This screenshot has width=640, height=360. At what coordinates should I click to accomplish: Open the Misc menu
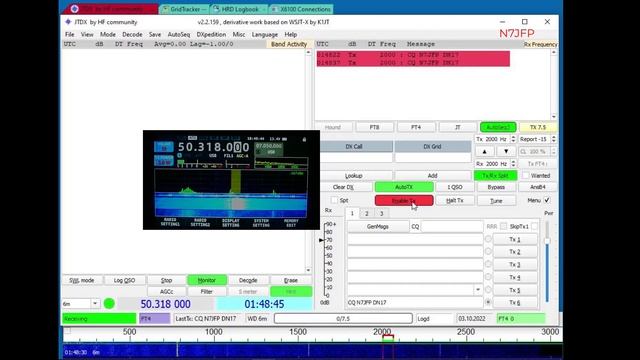[x=239, y=35]
